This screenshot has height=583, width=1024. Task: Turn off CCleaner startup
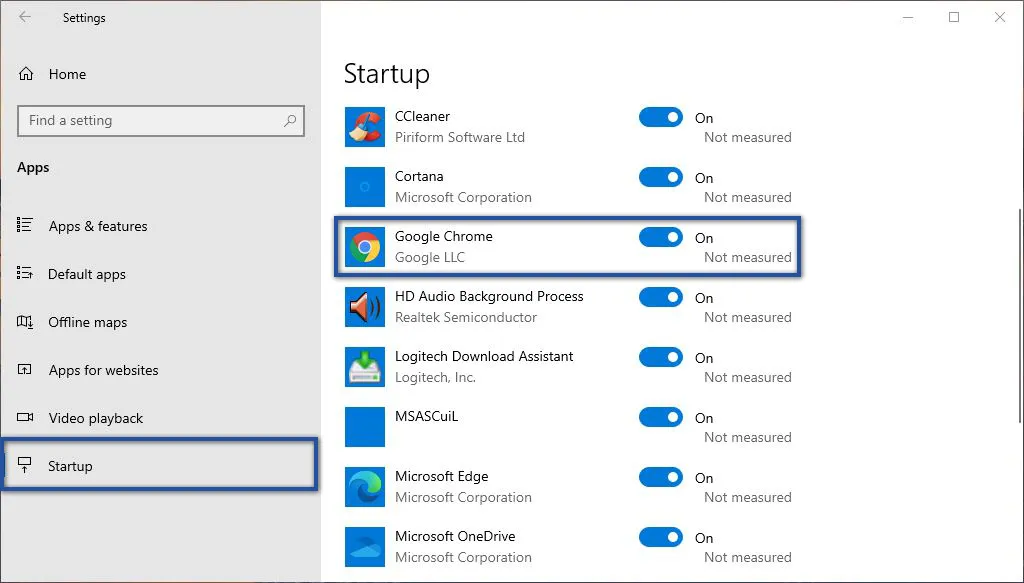pos(660,117)
